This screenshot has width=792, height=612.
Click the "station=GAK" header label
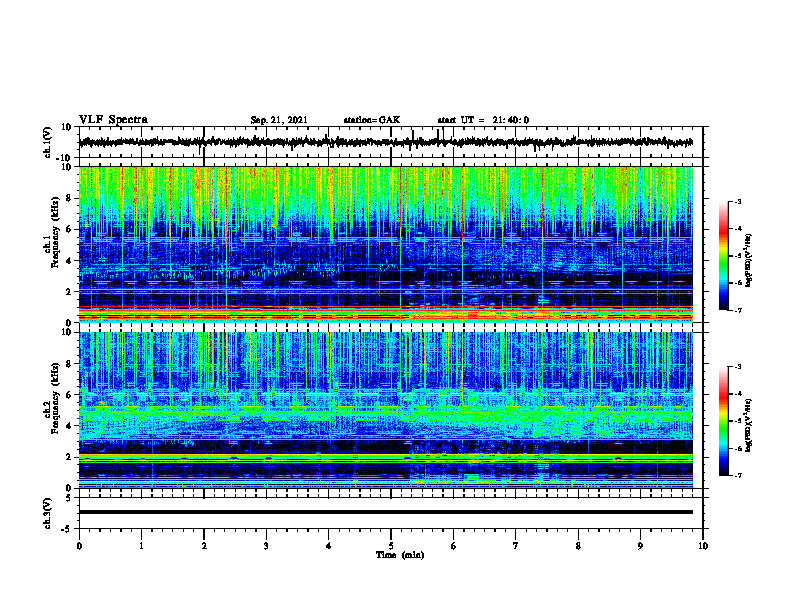tap(372, 120)
